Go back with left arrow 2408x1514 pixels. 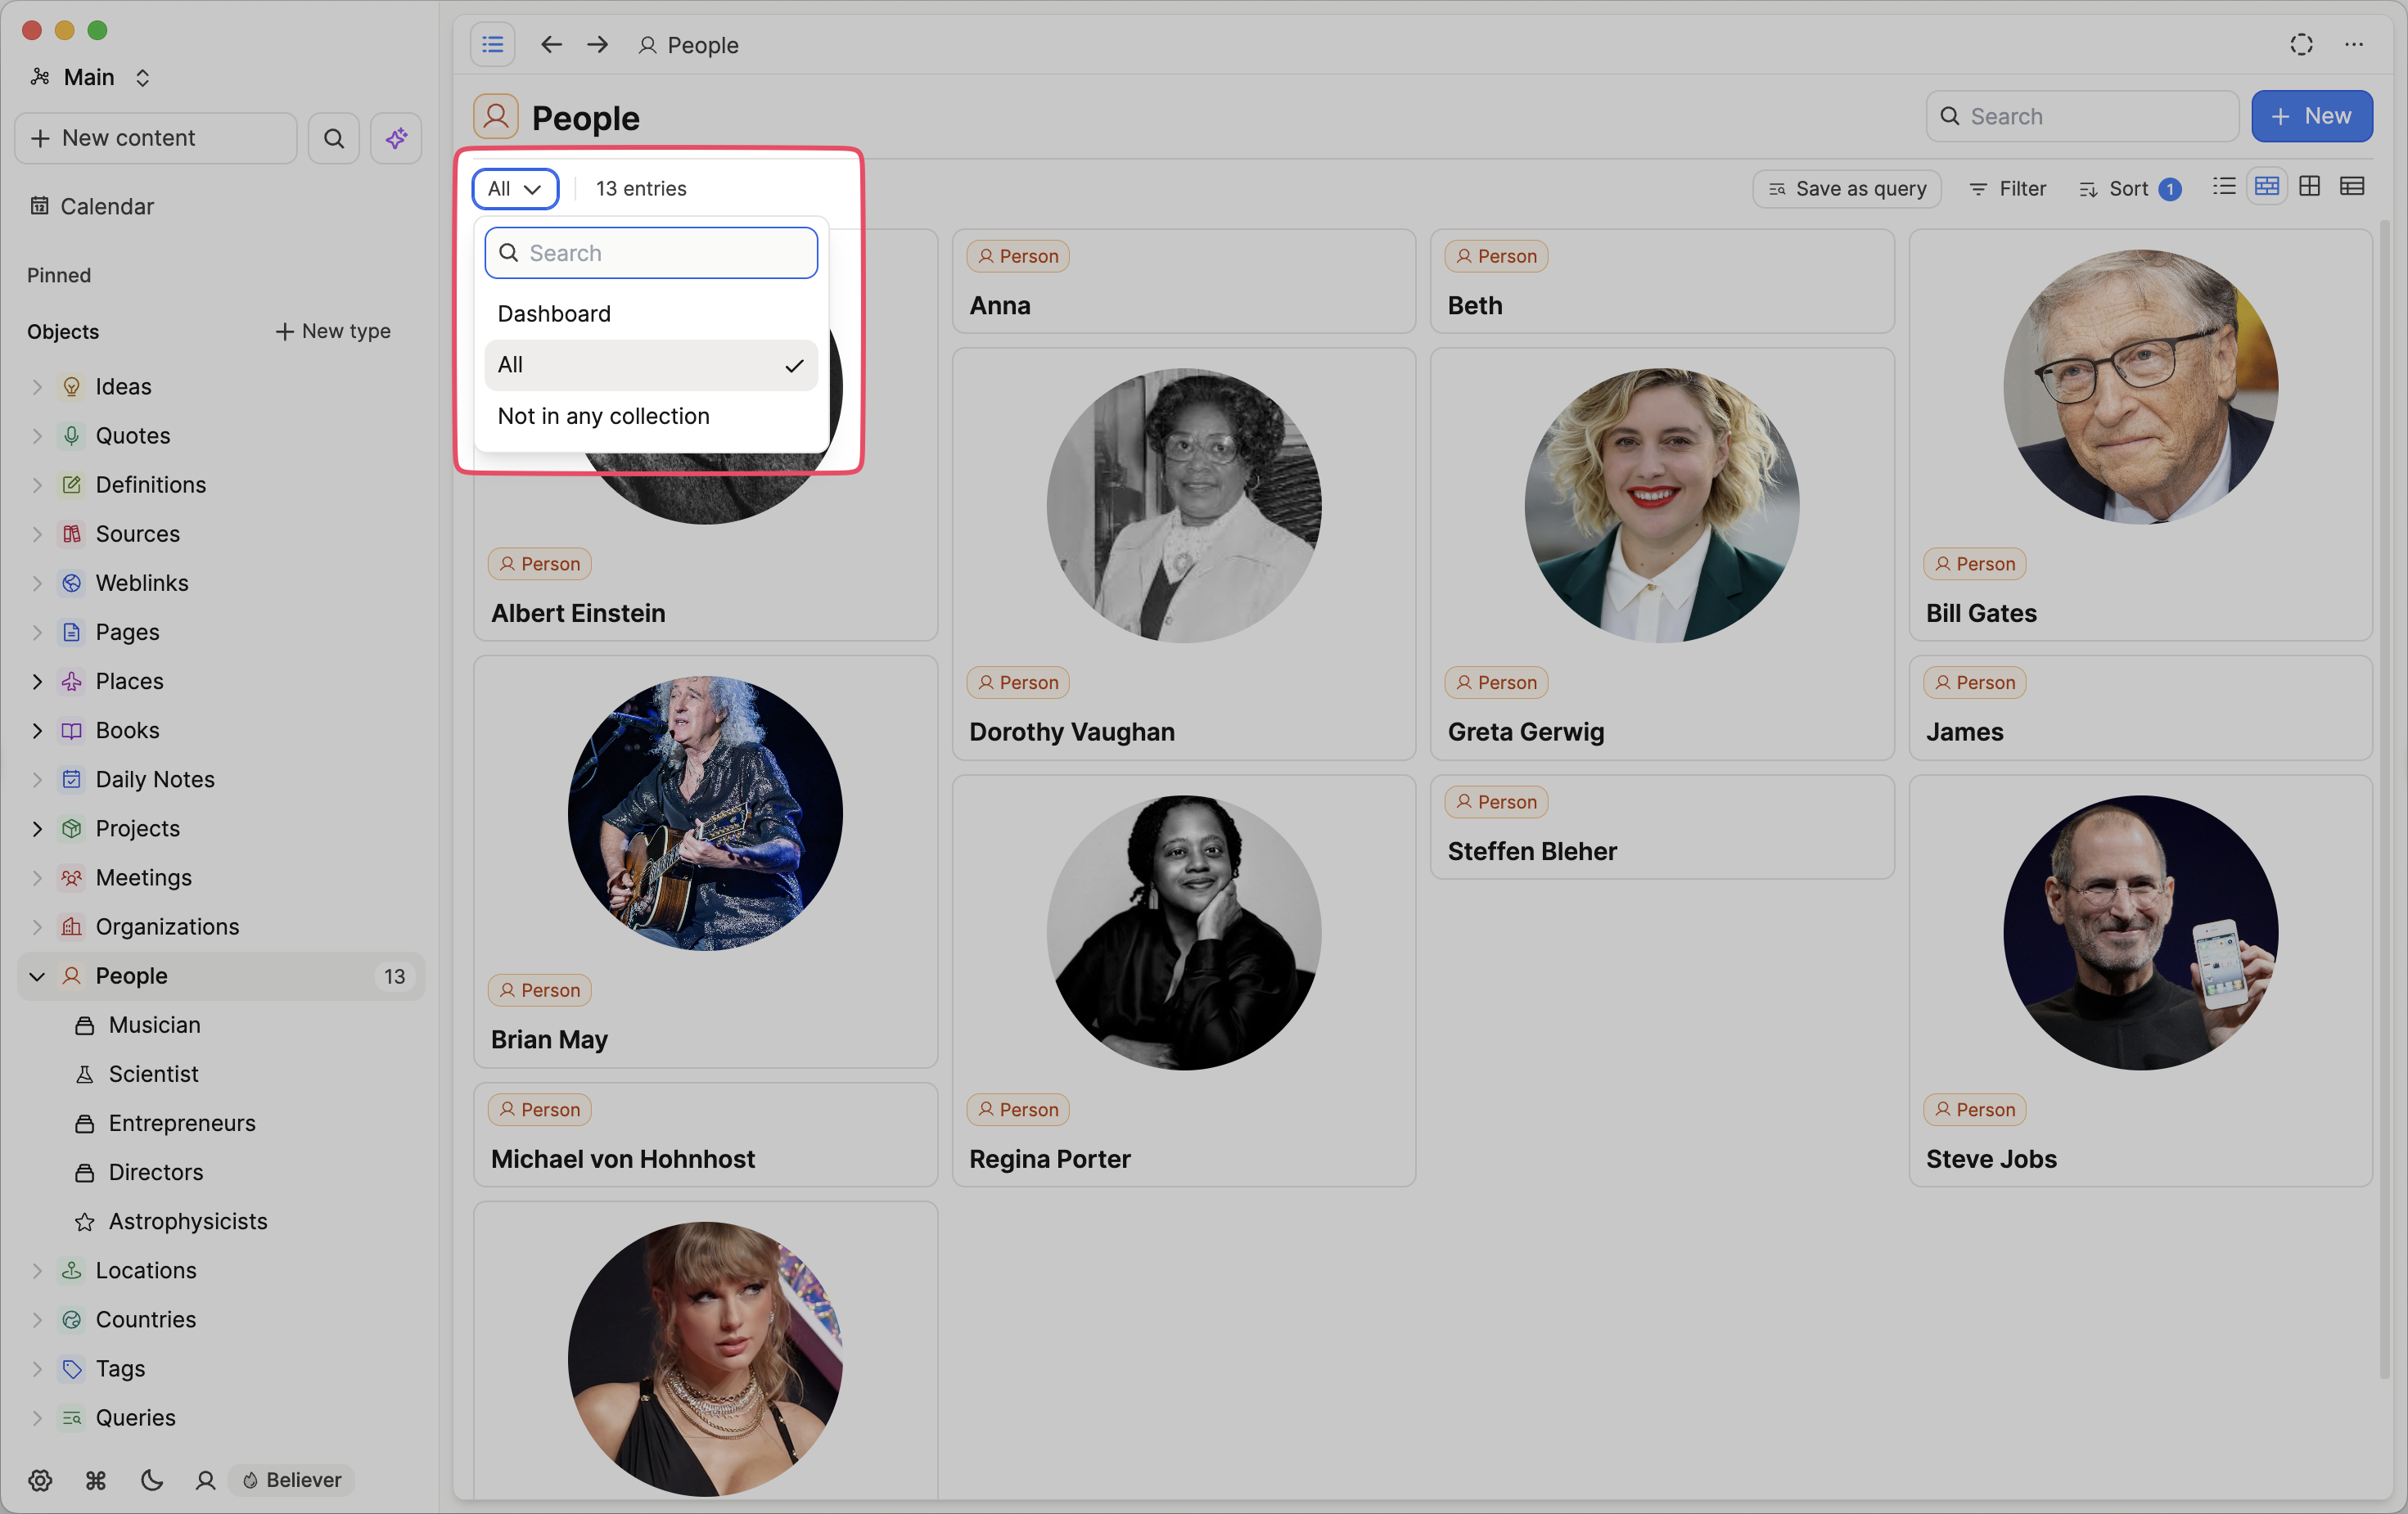point(551,45)
